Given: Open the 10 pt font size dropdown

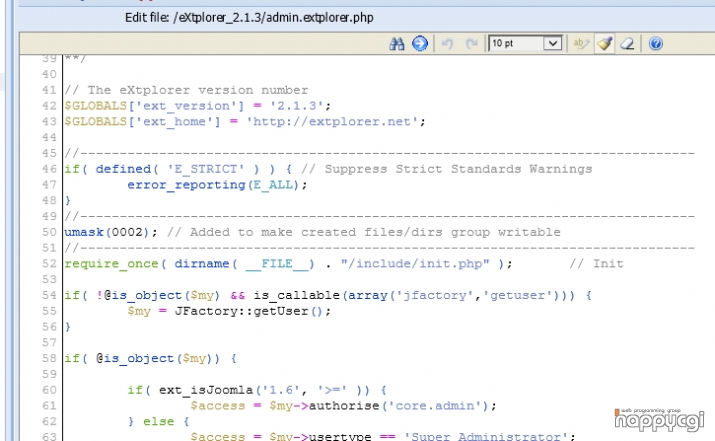Looking at the screenshot, I should [x=525, y=43].
